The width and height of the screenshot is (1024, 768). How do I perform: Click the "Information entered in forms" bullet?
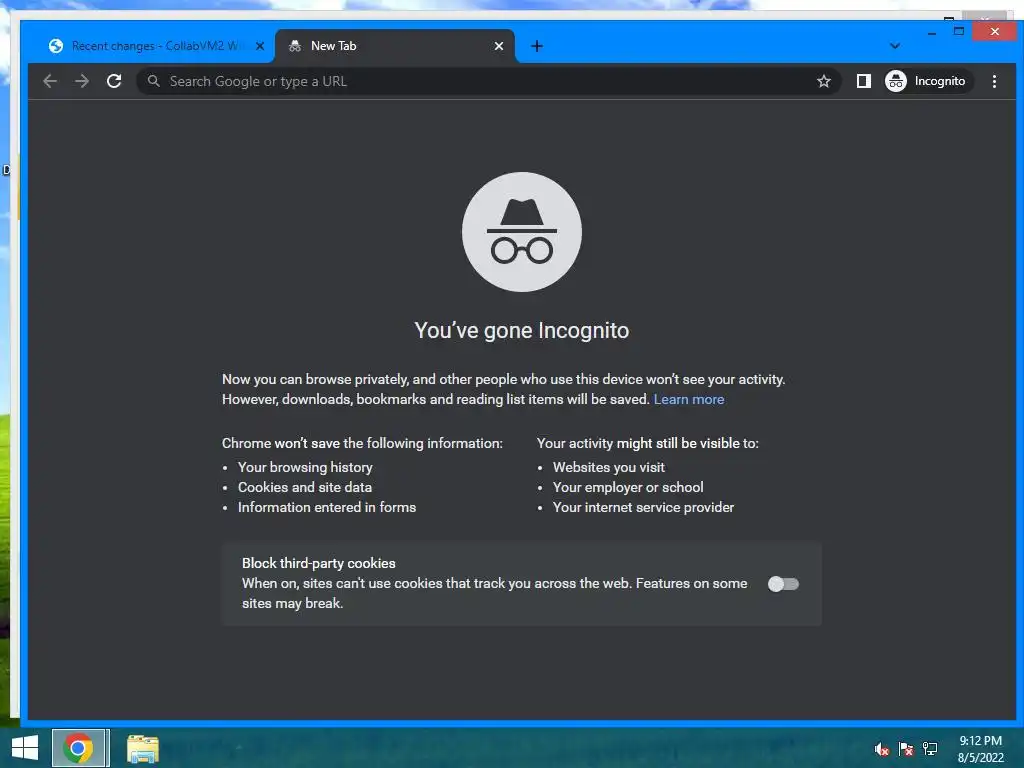pos(327,507)
